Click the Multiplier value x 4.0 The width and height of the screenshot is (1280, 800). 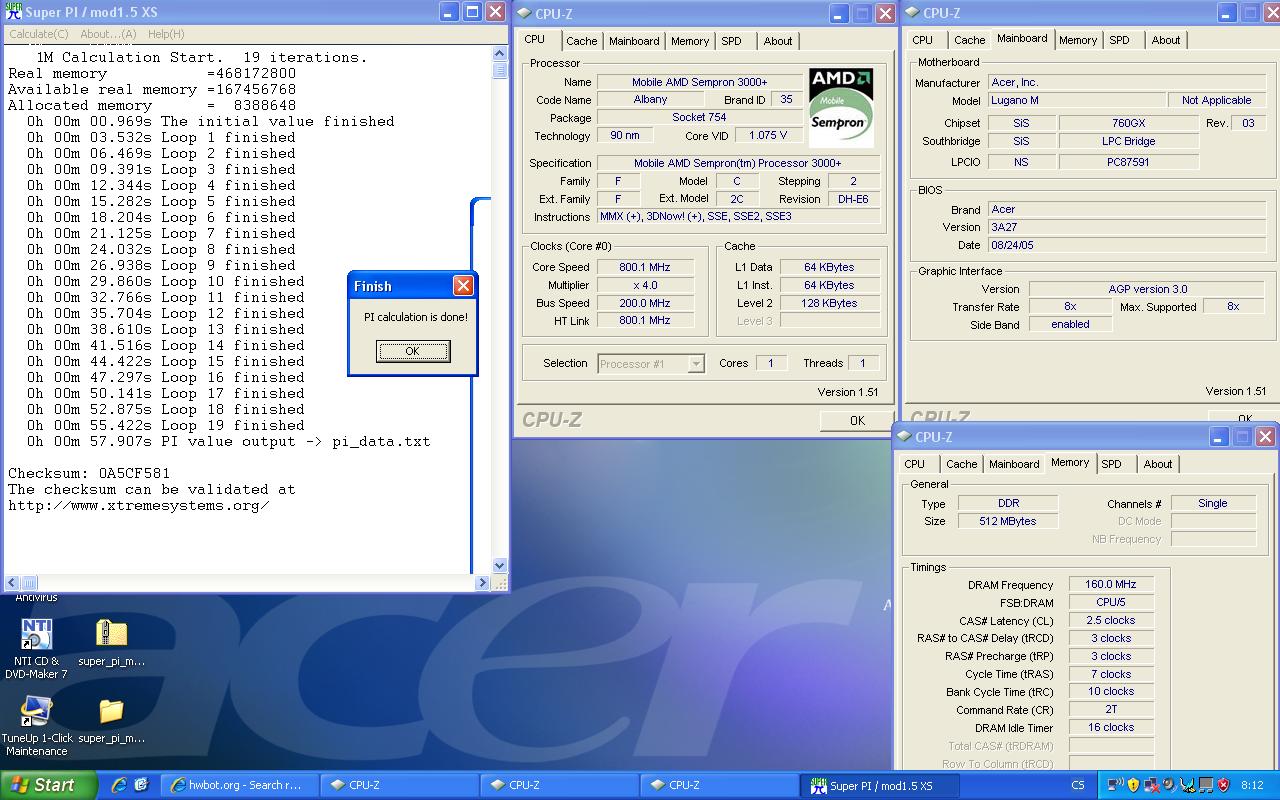[645, 285]
